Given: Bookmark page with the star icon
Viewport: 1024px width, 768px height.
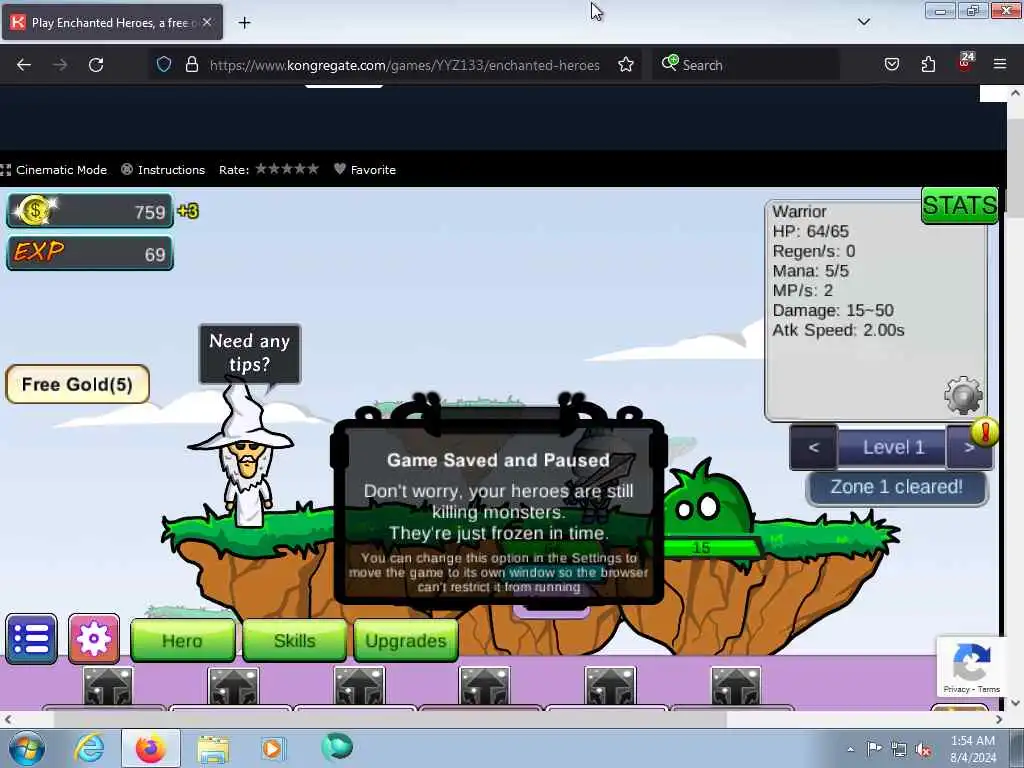Looking at the screenshot, I should pyautogui.click(x=626, y=65).
